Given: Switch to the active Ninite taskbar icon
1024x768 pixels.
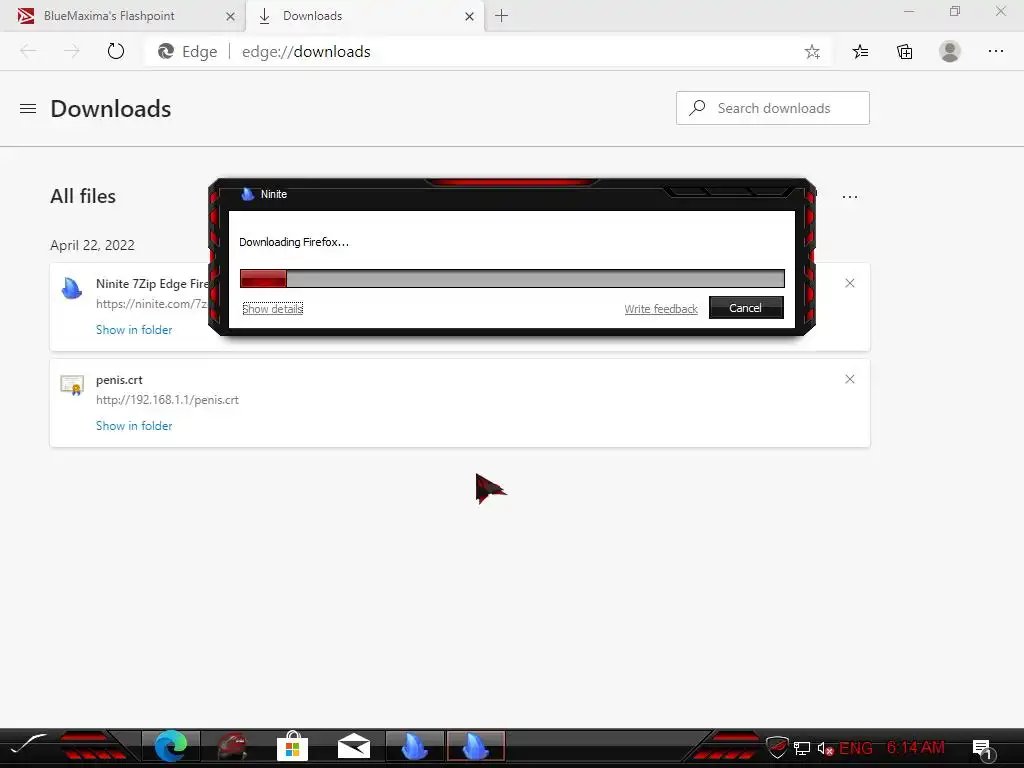Looking at the screenshot, I should click(x=475, y=746).
